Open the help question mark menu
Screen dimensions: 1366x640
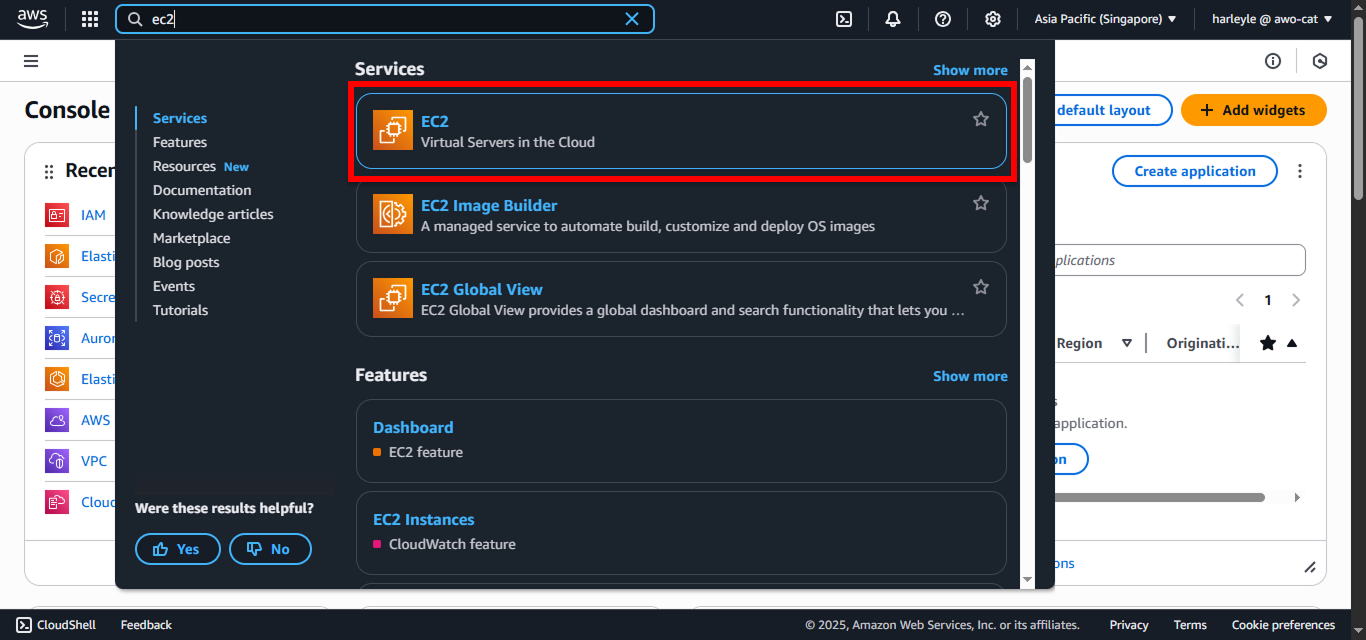point(943,19)
